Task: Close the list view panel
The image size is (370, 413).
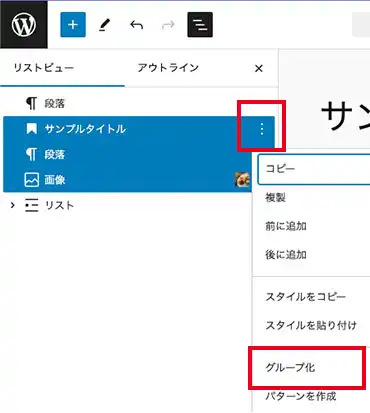Action: tap(259, 68)
